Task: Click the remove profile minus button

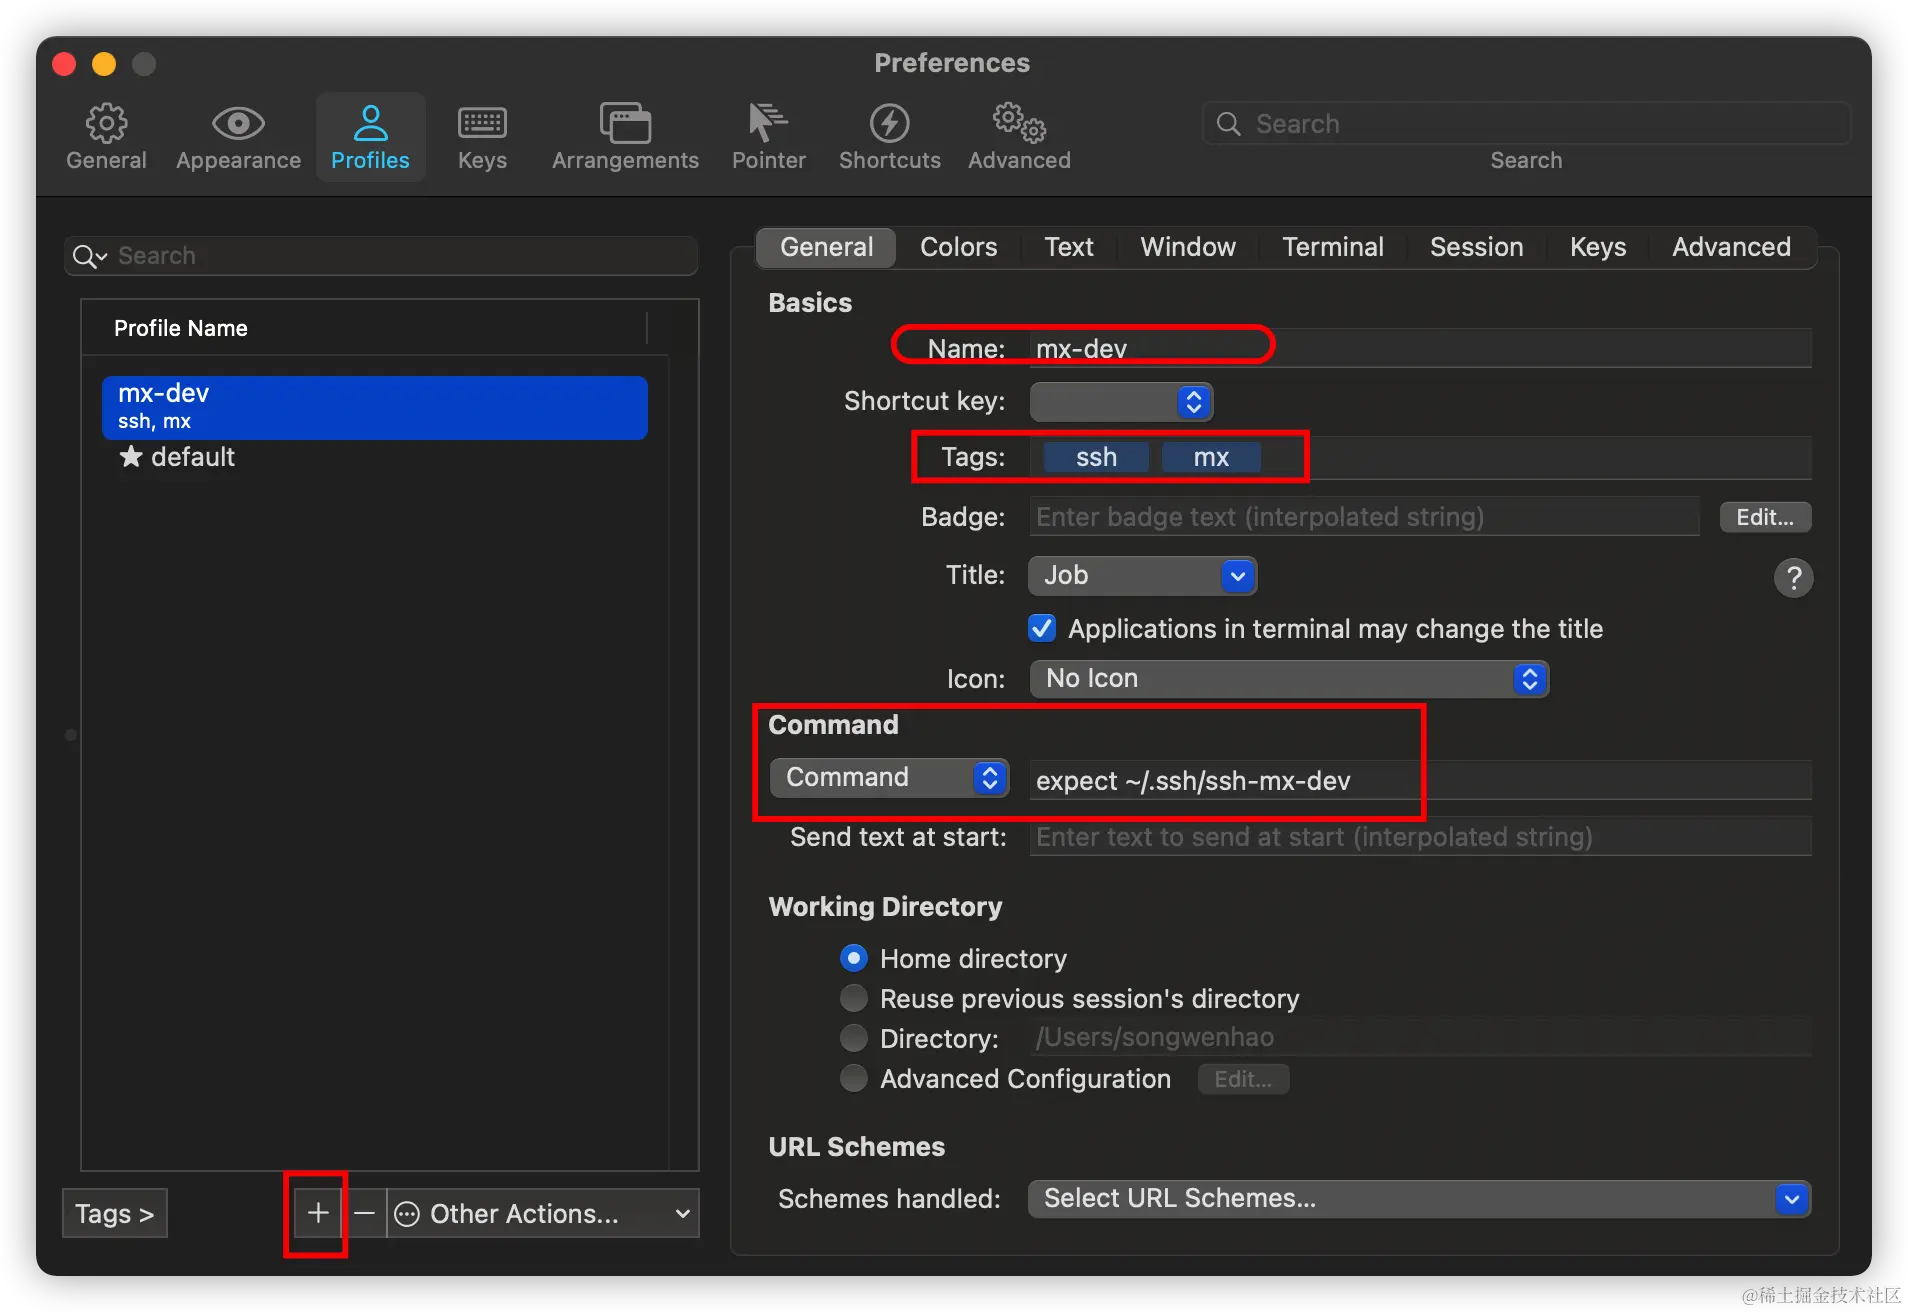Action: [x=364, y=1213]
